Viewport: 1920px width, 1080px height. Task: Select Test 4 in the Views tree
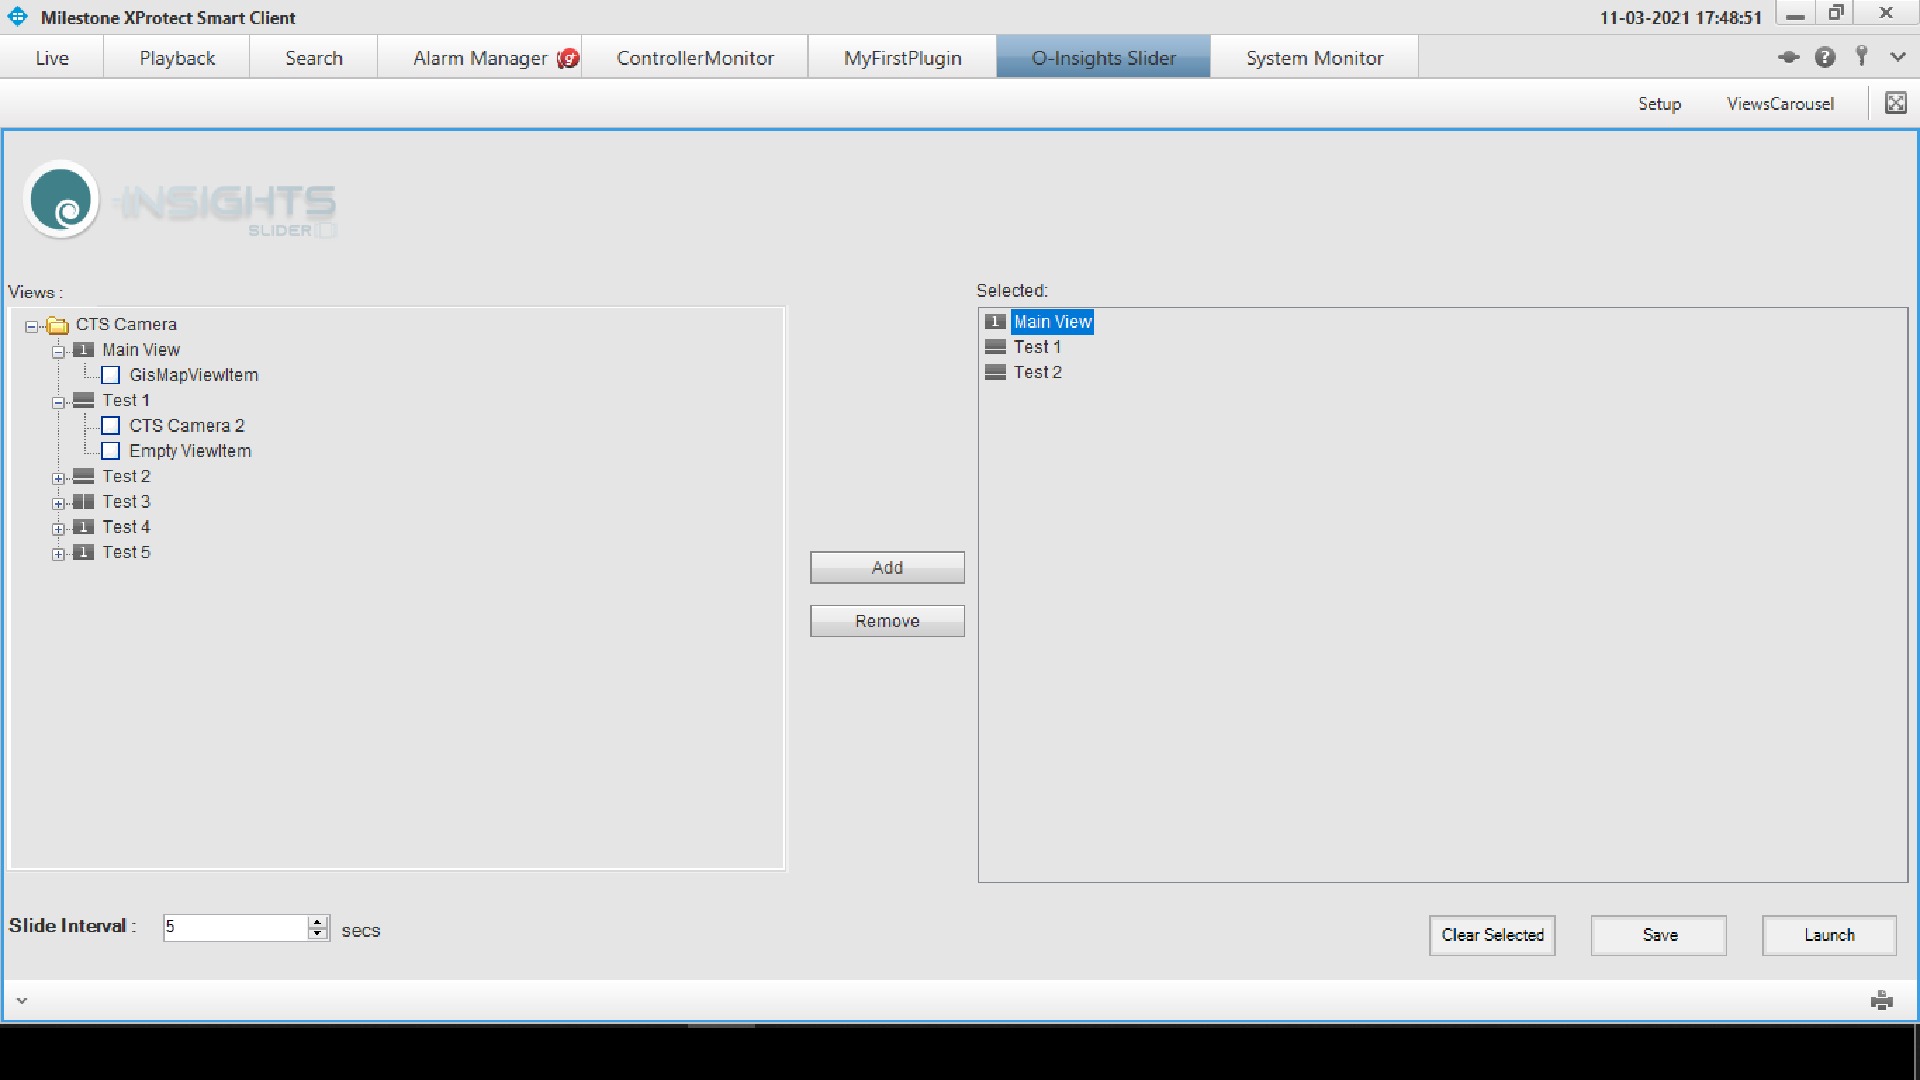coord(126,527)
